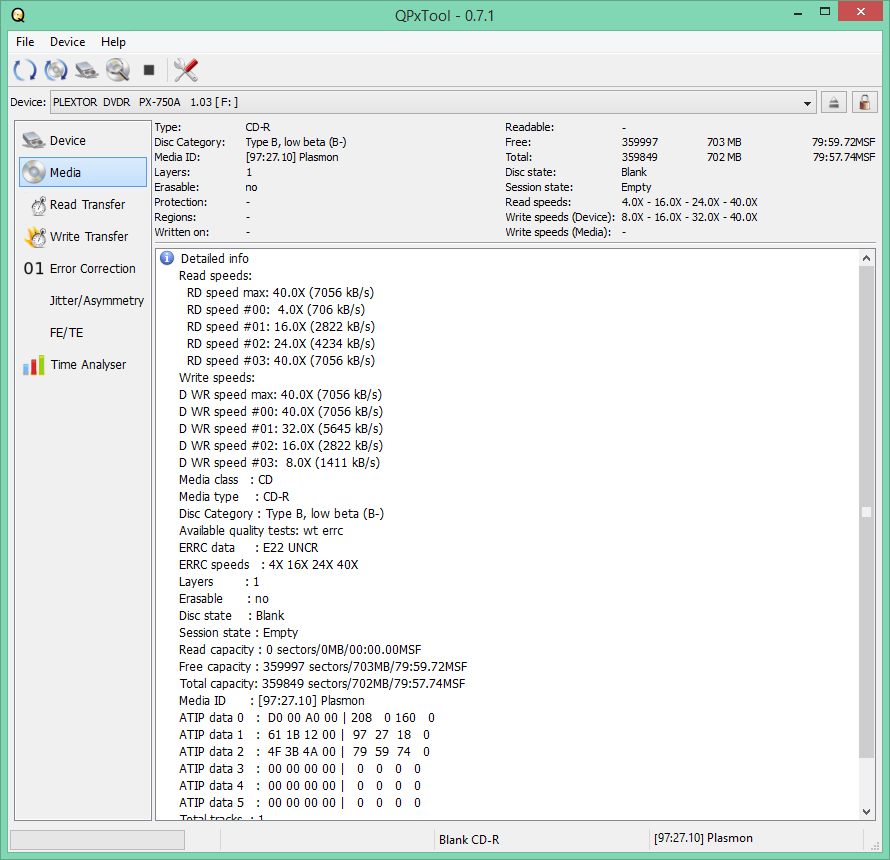Click the Write Transfer burning stopwatch icon

point(35,237)
